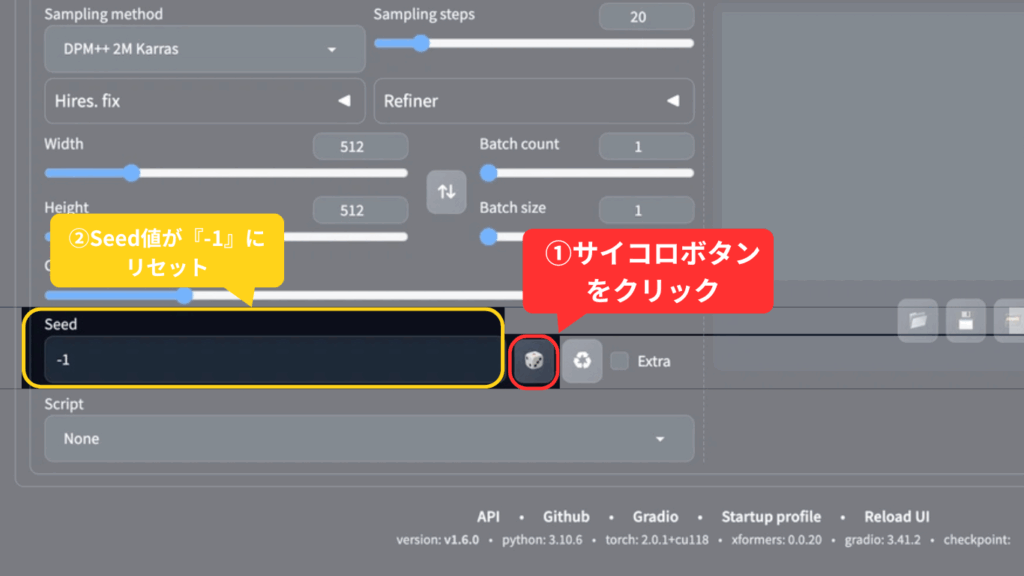Open the Startup profile link
The height and width of the screenshot is (576, 1024).
pyautogui.click(x=771, y=517)
